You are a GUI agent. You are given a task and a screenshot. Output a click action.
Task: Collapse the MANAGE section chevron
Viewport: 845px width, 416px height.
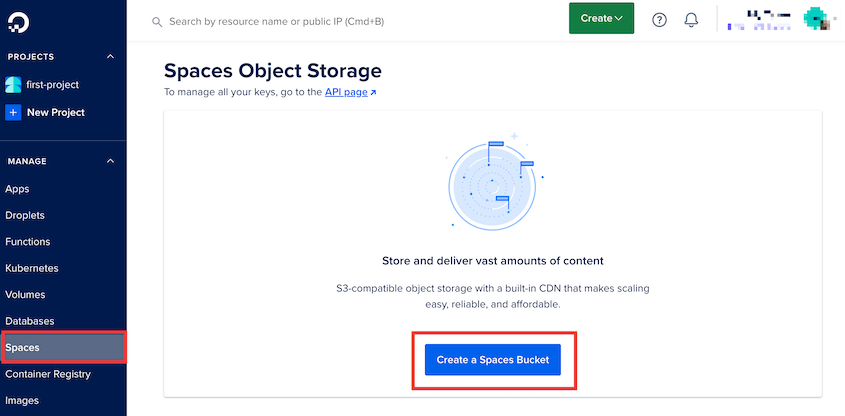coord(110,161)
